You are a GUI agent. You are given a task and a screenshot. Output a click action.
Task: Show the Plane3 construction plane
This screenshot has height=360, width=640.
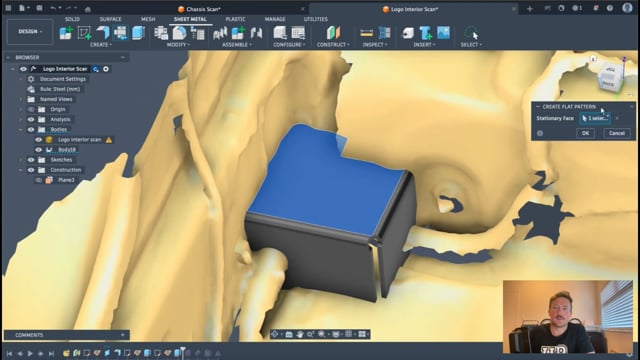[x=38, y=180]
